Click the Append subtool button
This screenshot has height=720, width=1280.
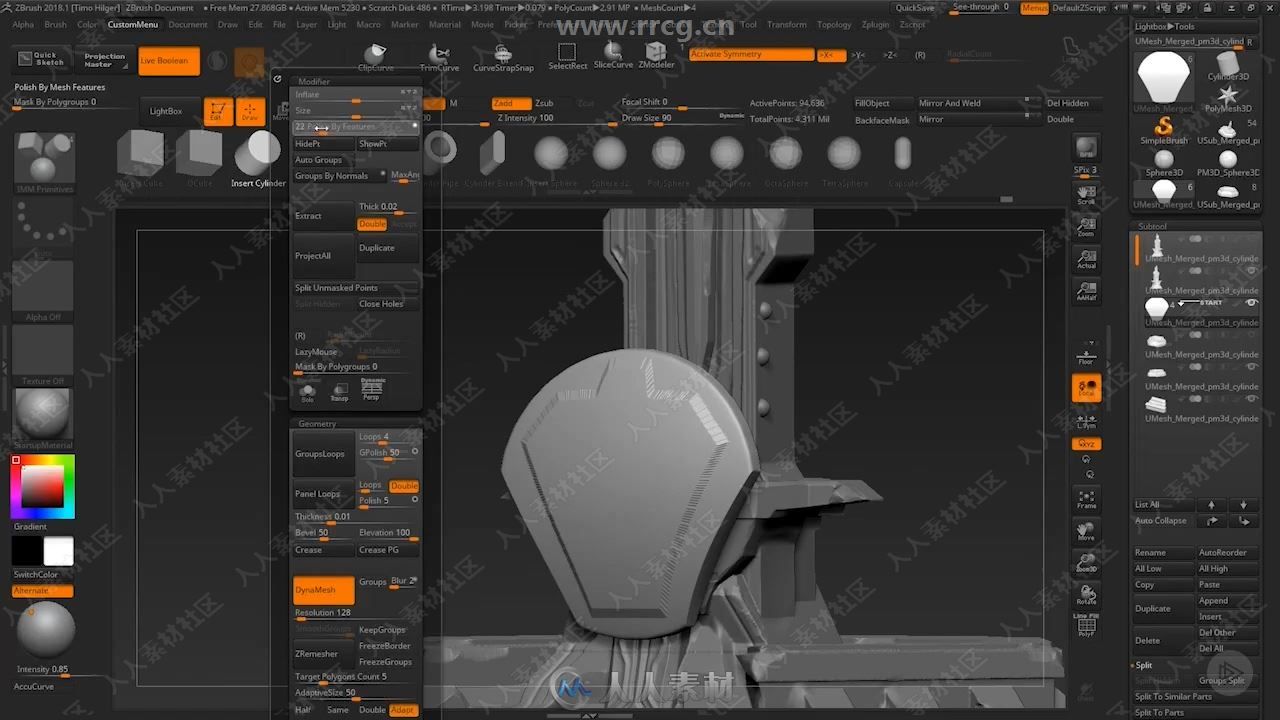pos(1227,601)
